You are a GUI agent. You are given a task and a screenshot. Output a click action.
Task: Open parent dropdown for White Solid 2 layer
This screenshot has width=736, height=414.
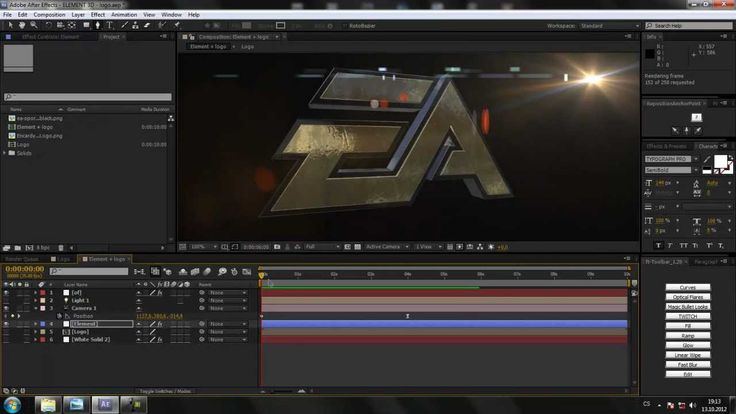pos(228,339)
